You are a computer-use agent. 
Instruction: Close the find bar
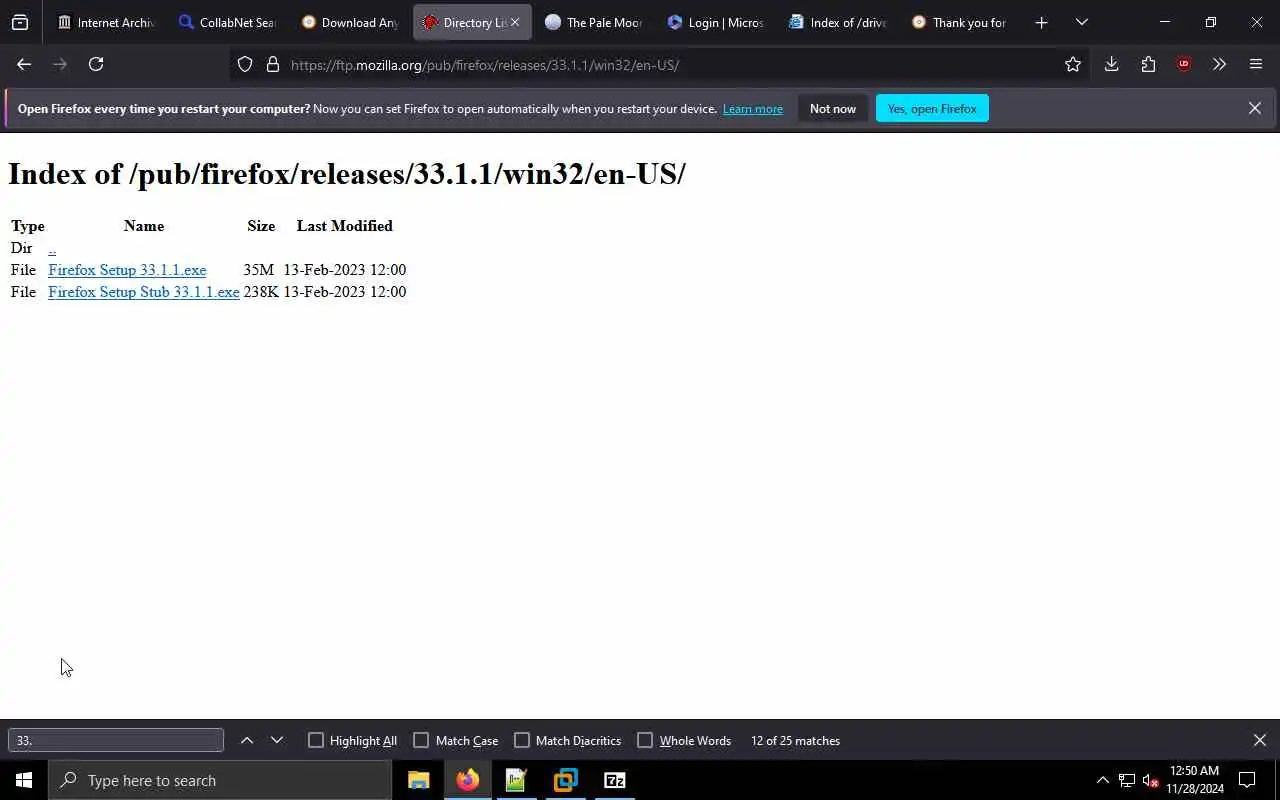coord(1259,740)
